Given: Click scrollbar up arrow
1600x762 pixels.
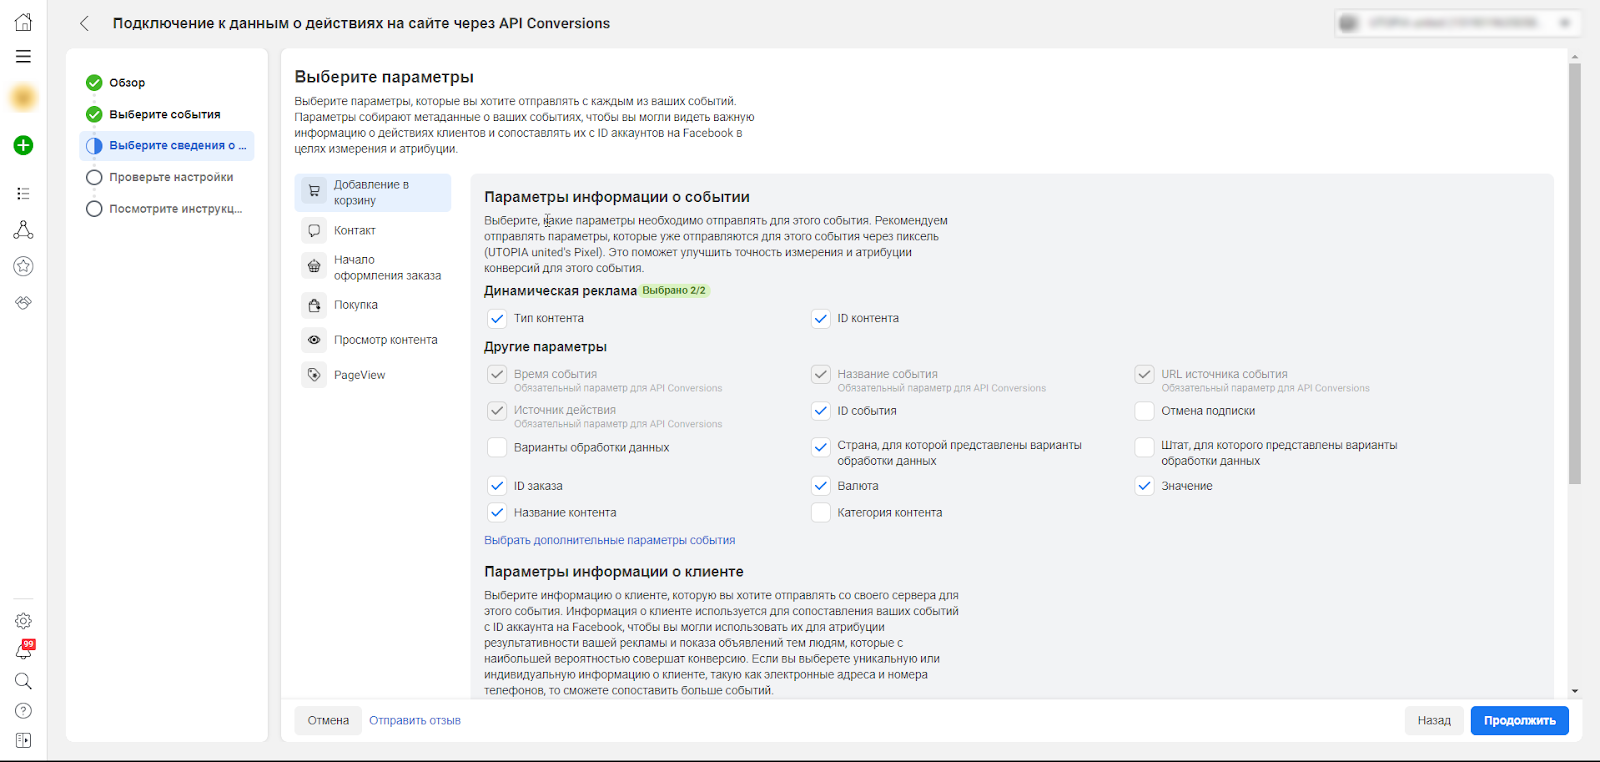Looking at the screenshot, I should click(x=1575, y=57).
